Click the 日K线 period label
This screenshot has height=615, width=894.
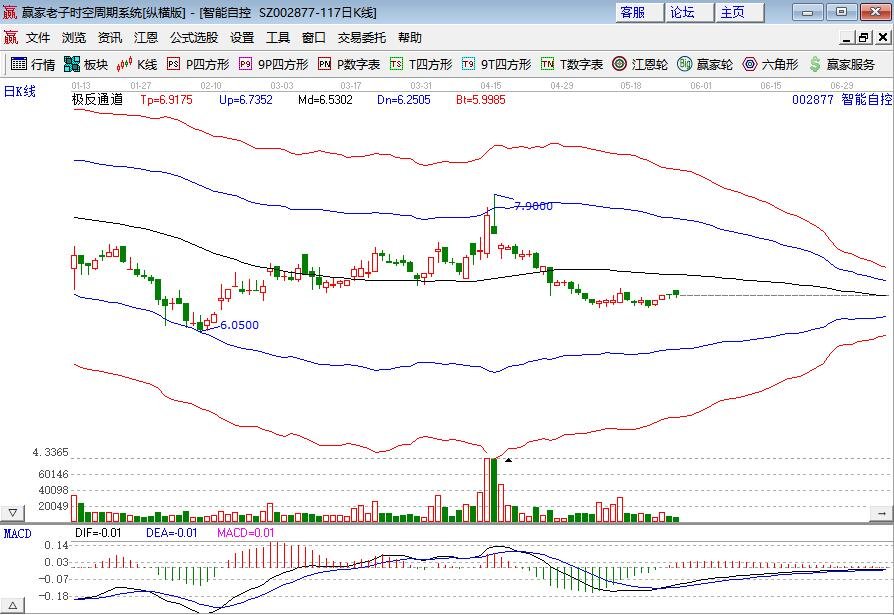coord(19,91)
